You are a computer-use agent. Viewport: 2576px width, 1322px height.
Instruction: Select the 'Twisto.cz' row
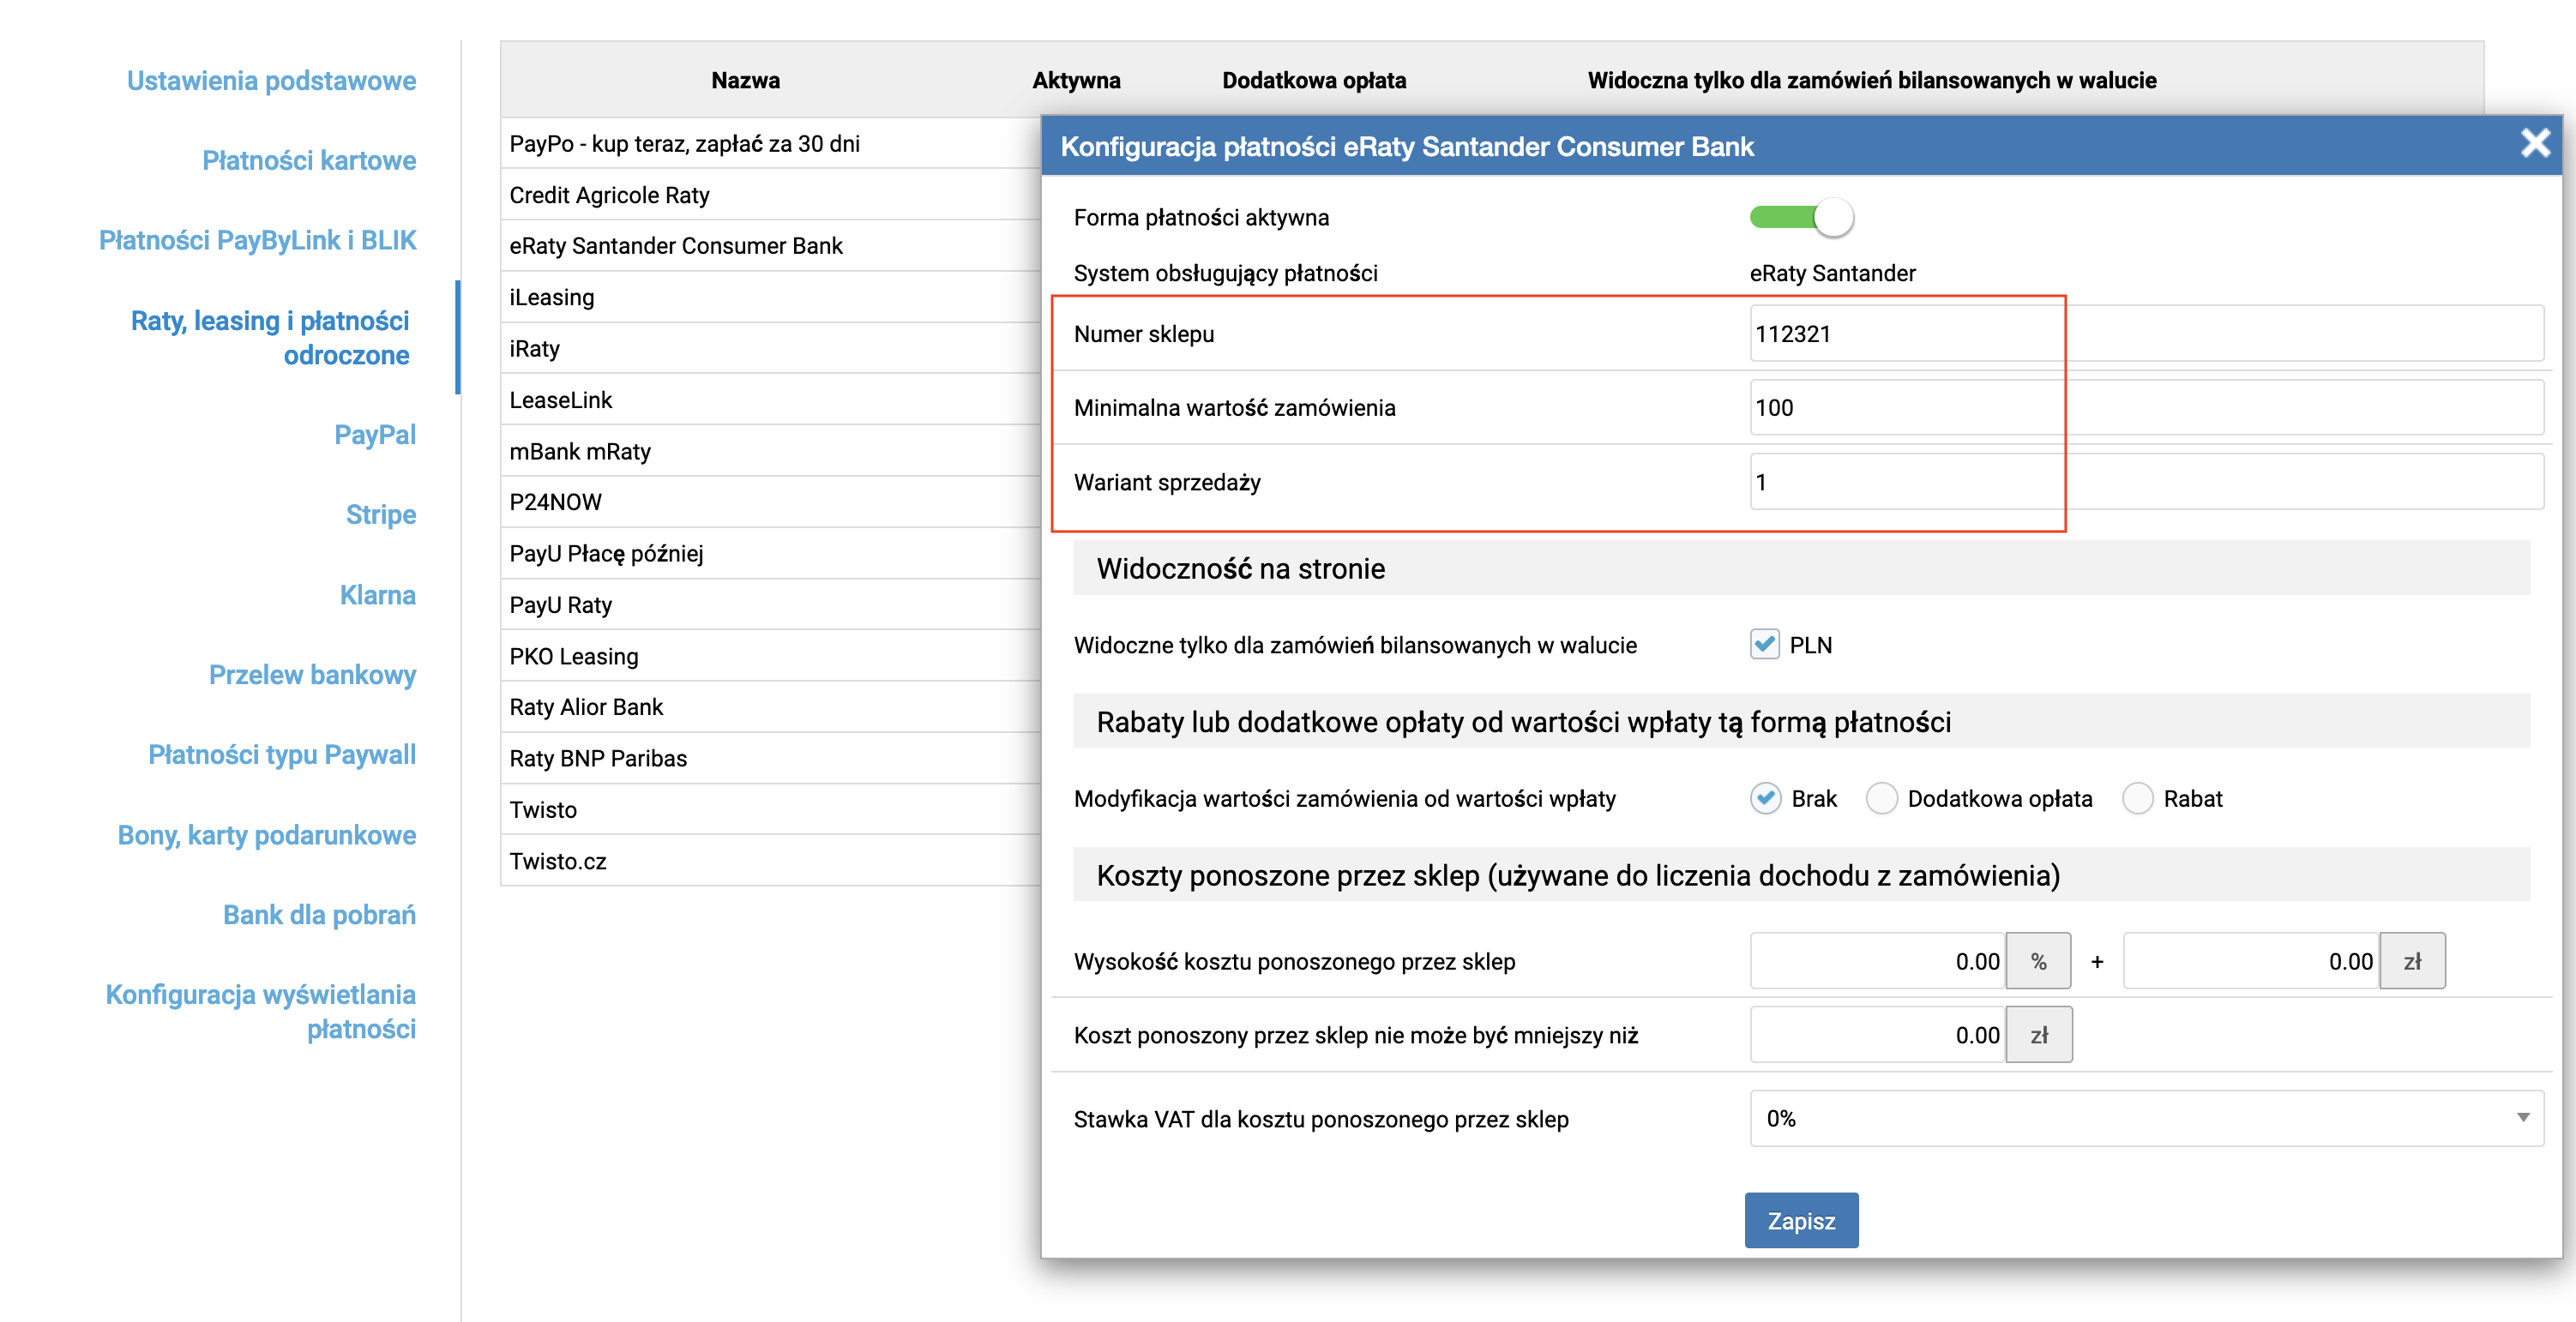tap(771, 861)
